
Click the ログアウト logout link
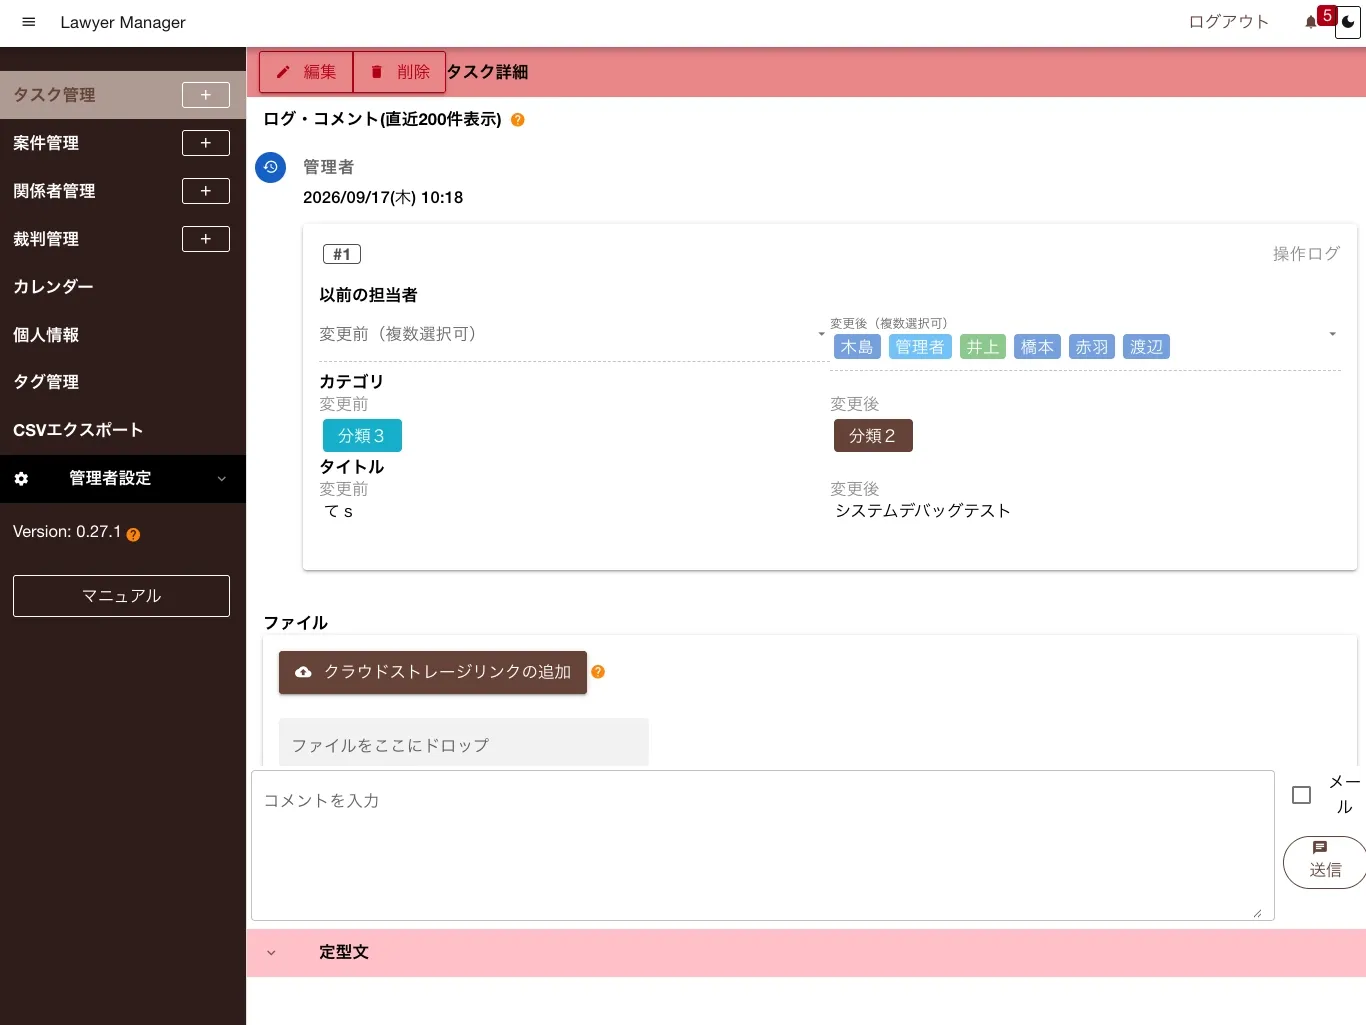click(1229, 22)
